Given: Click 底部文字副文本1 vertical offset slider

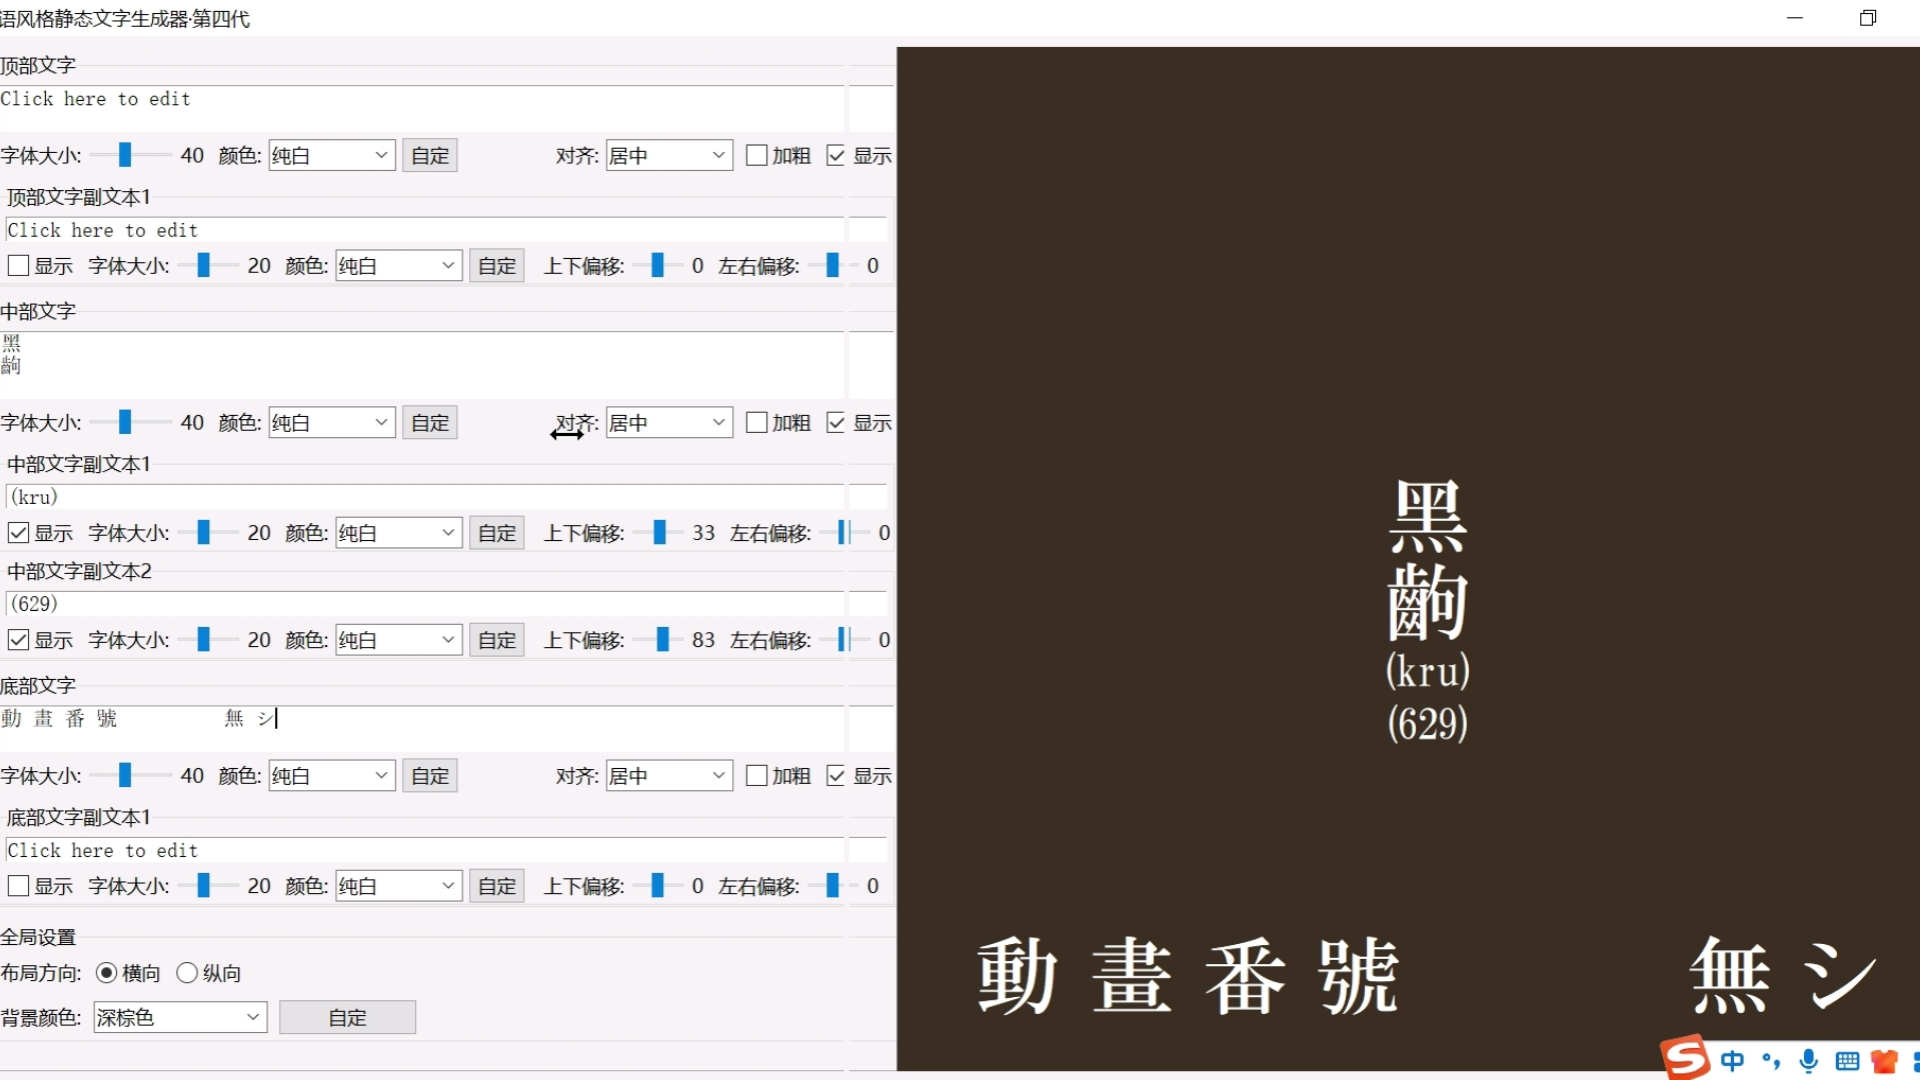Looking at the screenshot, I should coord(658,885).
